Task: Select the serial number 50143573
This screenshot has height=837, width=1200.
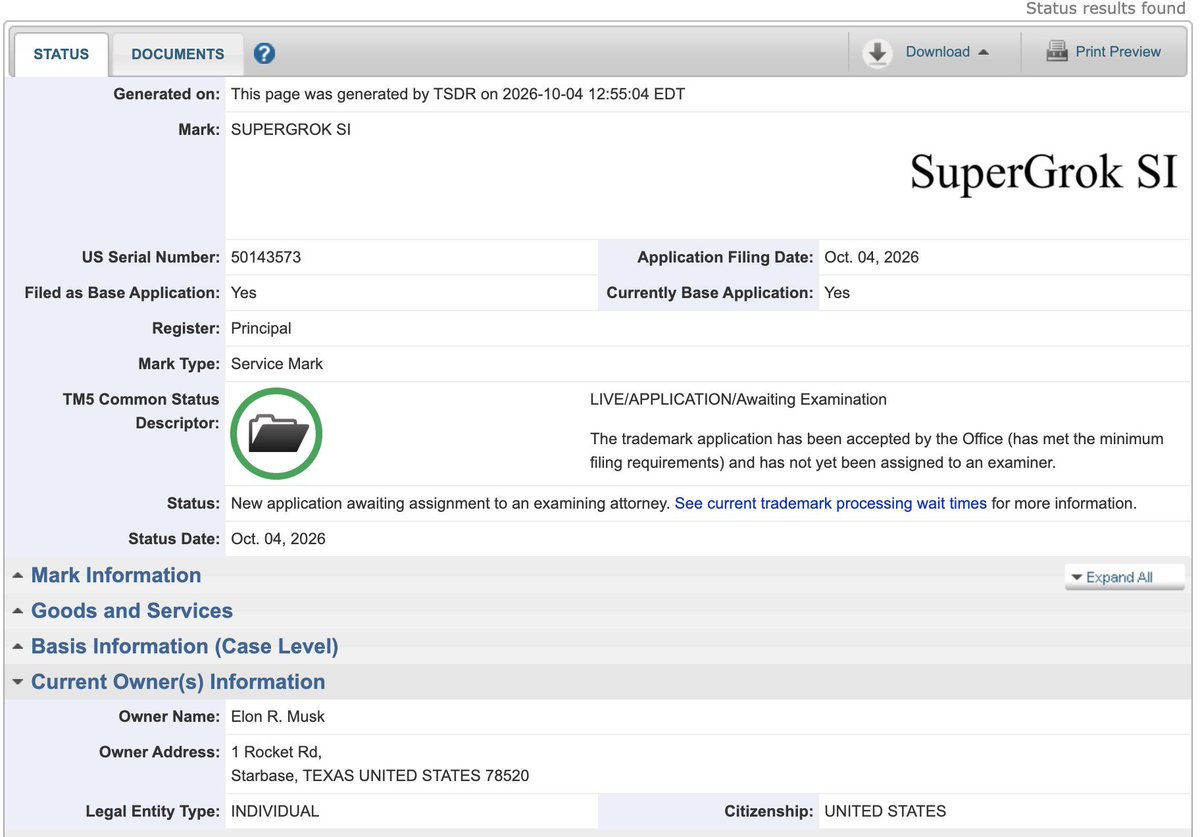Action: (266, 257)
